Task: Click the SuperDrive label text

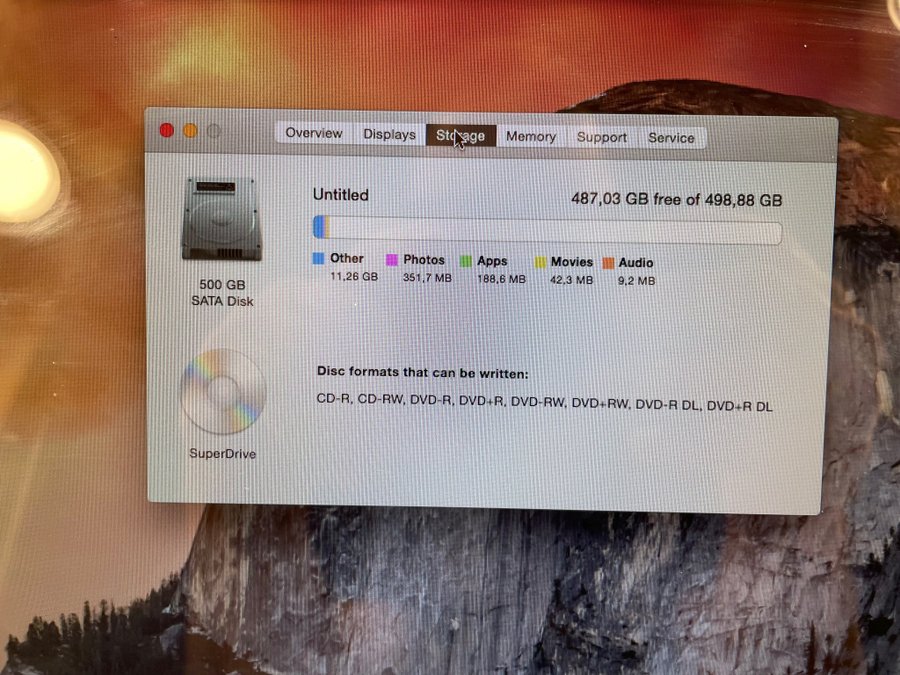Action: coord(222,453)
